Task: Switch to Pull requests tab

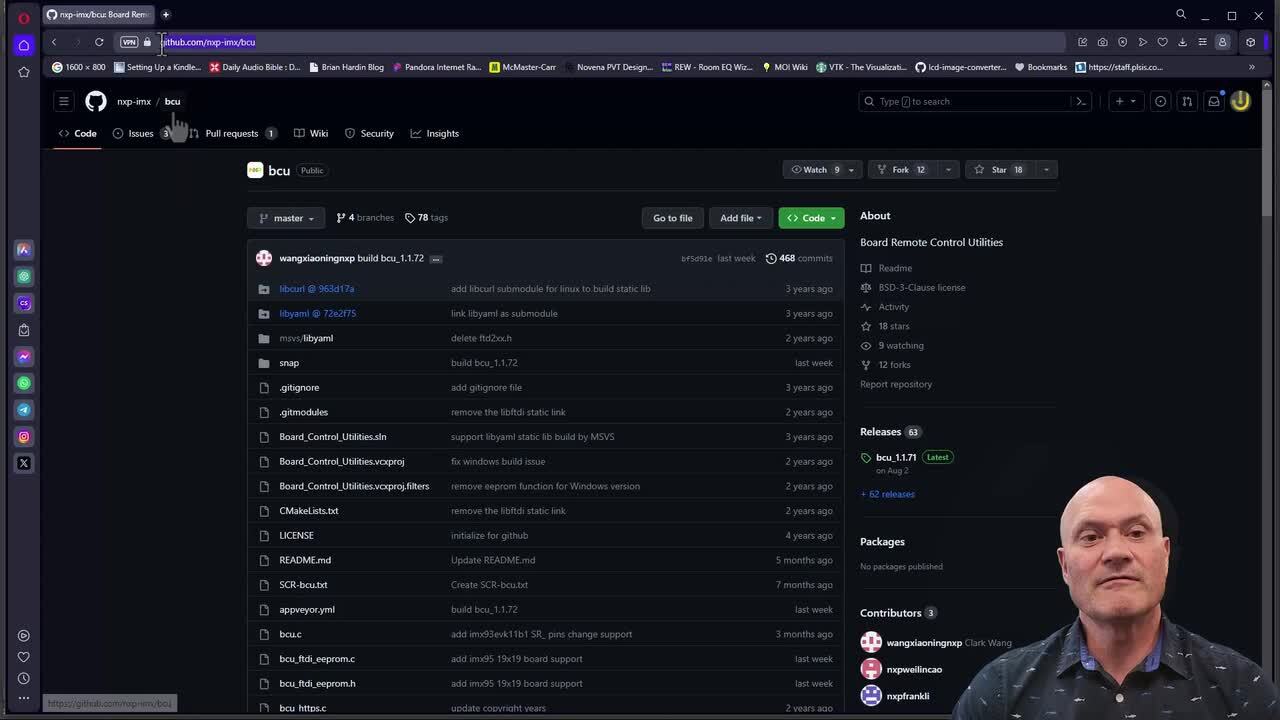Action: (x=233, y=133)
